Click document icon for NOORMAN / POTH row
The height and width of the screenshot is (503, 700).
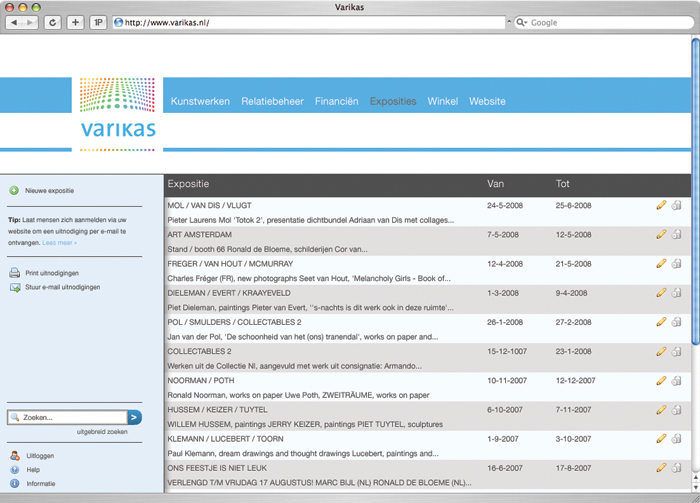[x=677, y=380]
